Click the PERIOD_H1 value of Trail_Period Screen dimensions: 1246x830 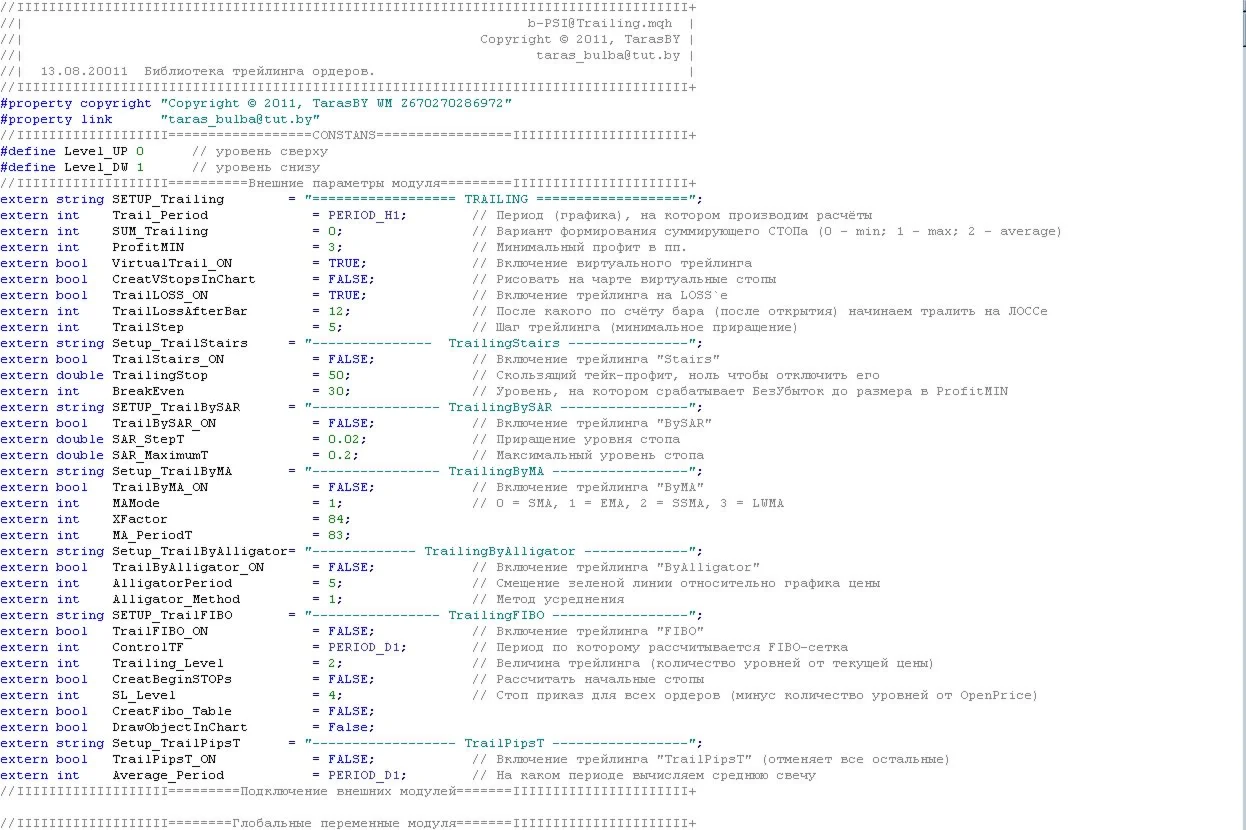pos(364,215)
